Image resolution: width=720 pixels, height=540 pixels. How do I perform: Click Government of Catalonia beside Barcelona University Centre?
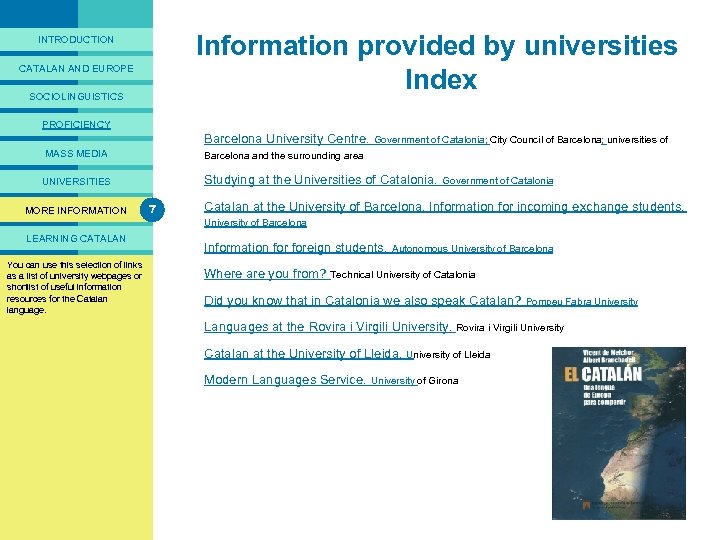click(x=431, y=140)
